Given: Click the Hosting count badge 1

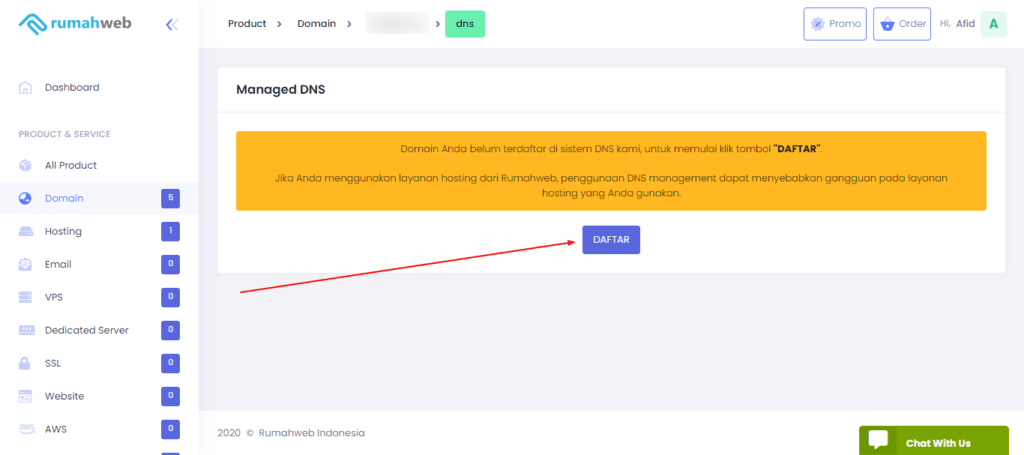Looking at the screenshot, I should 170,231.
